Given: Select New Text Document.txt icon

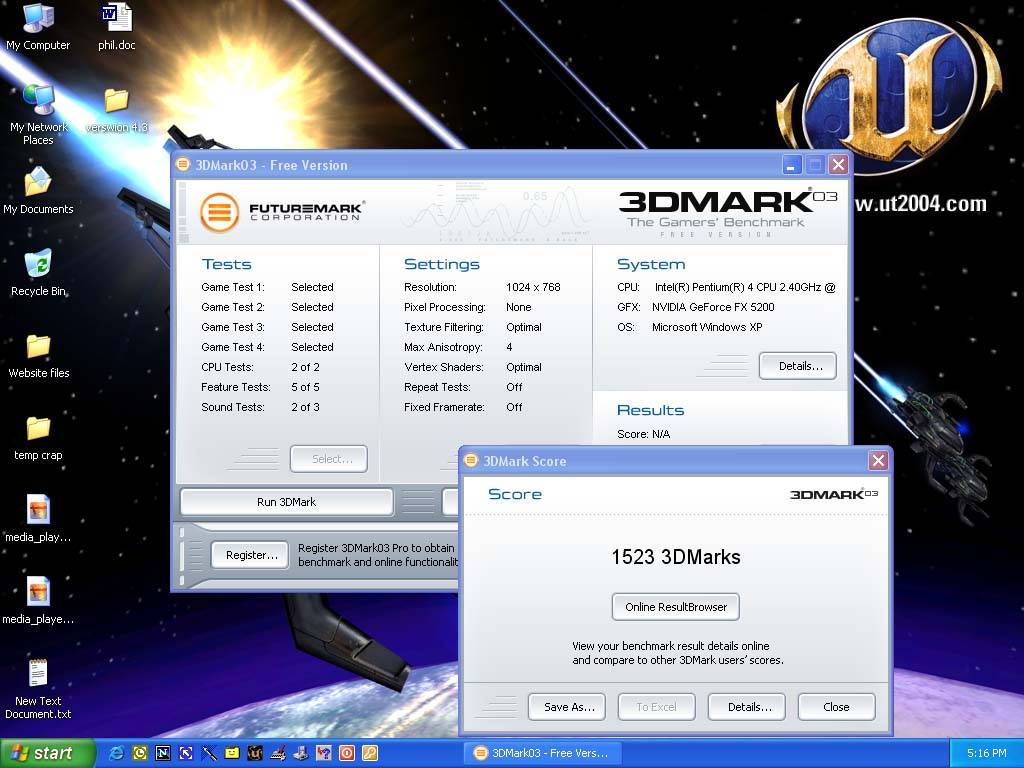Looking at the screenshot, I should coord(38,689).
